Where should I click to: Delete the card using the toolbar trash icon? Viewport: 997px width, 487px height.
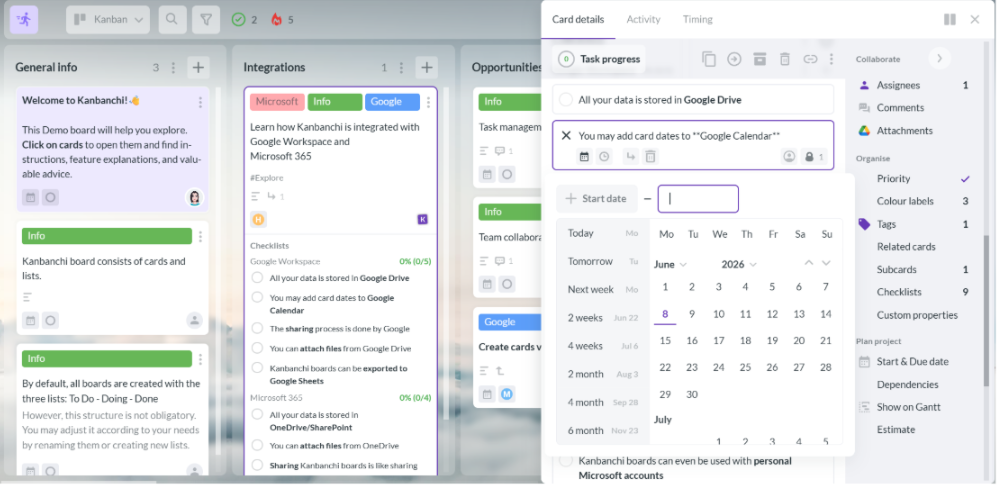point(785,59)
